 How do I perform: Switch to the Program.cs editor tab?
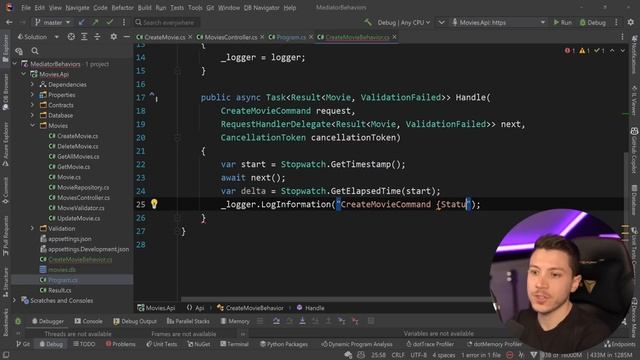pos(291,37)
